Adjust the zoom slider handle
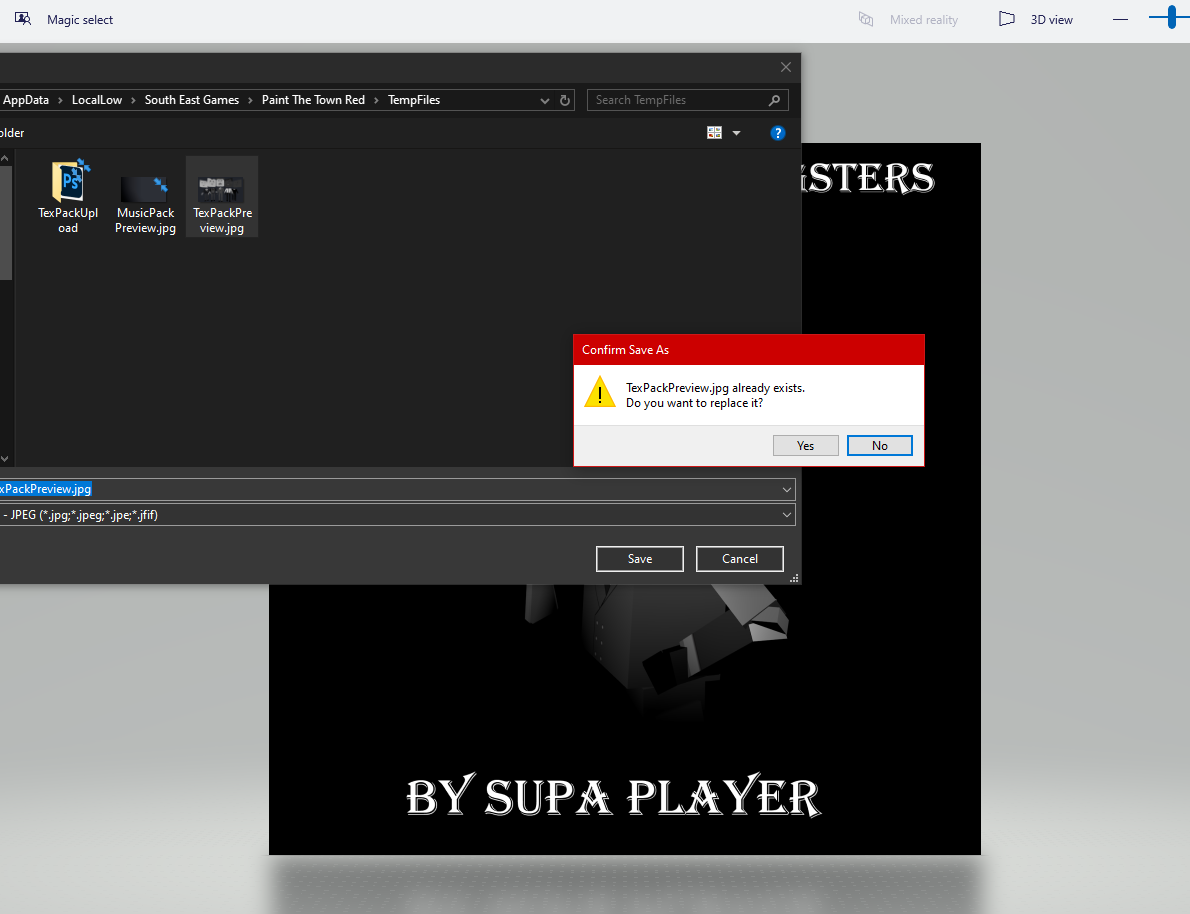1190x914 pixels. [1173, 17]
